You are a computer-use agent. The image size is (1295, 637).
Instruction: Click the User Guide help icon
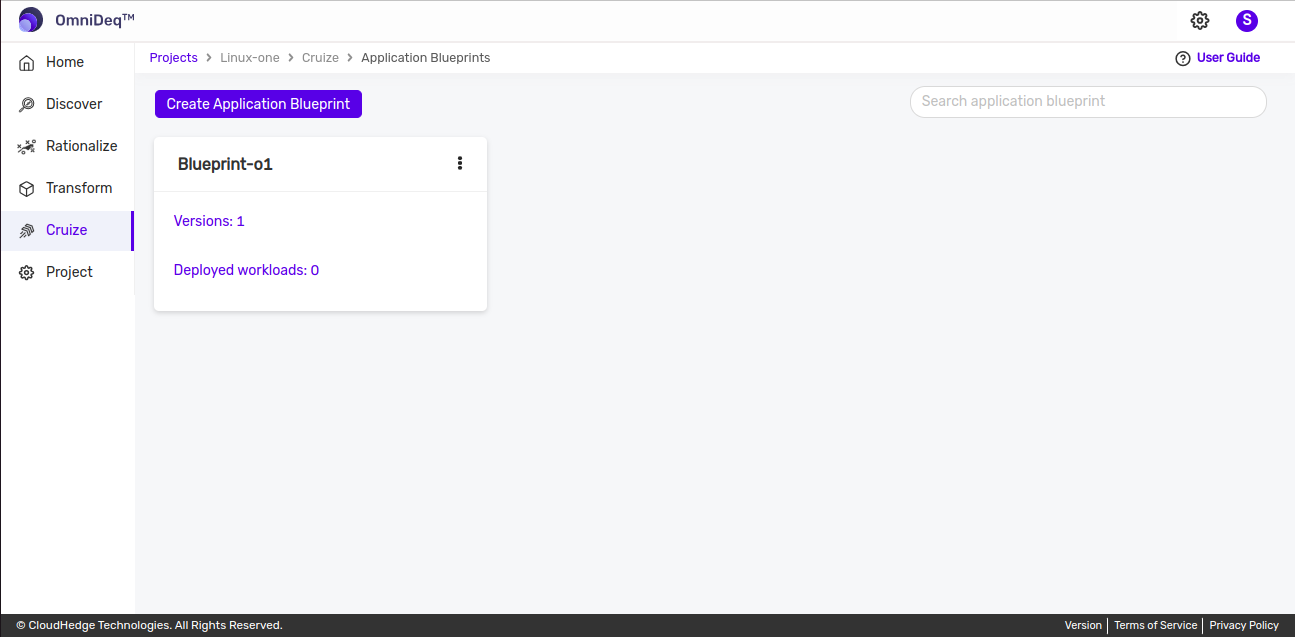pos(1183,58)
